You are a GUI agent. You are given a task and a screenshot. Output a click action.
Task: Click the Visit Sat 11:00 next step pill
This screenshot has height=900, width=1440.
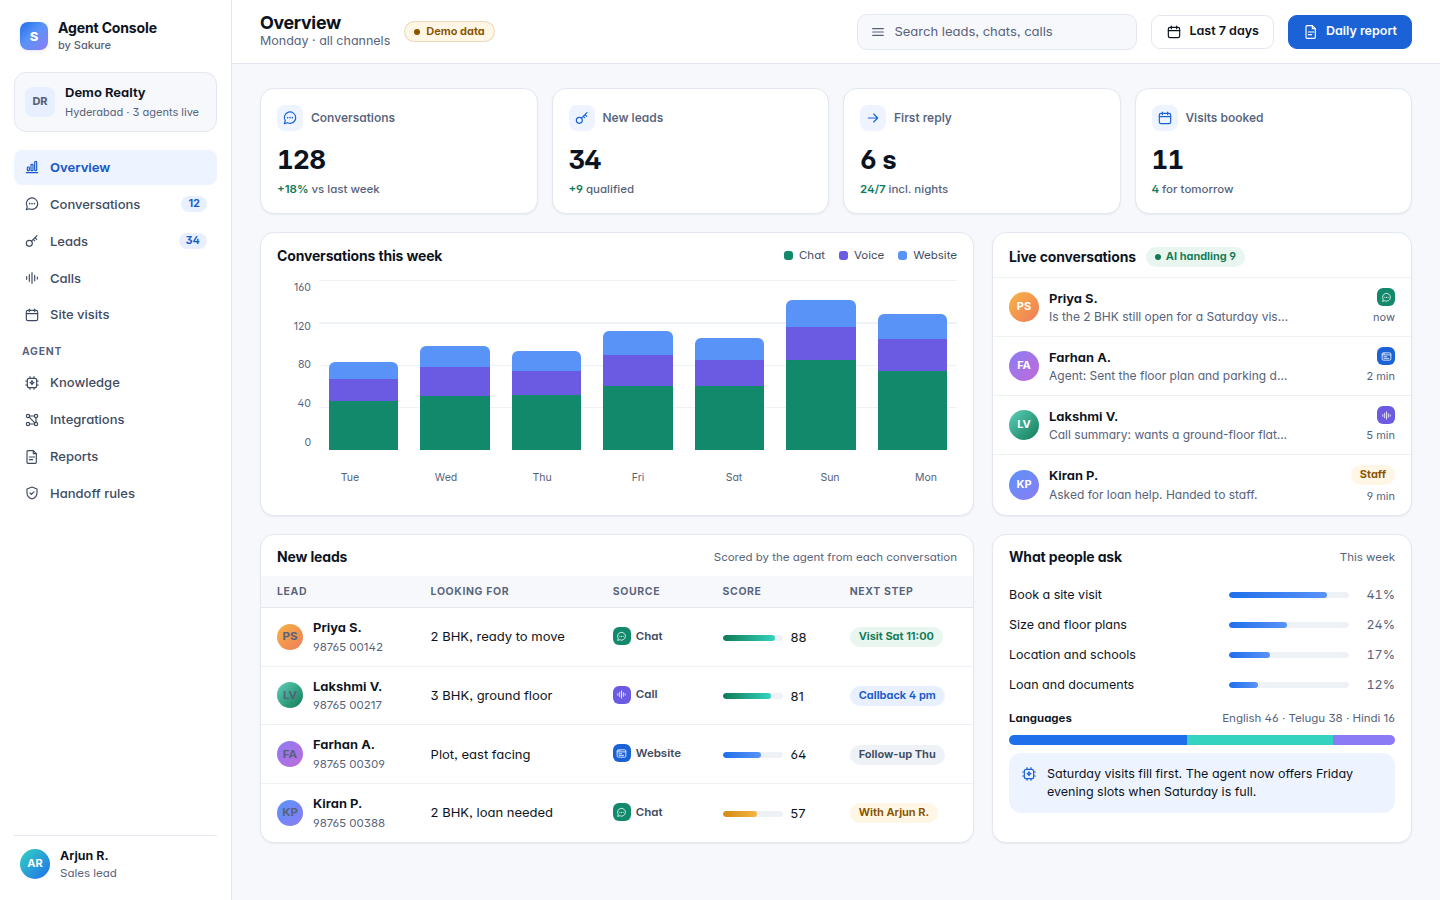coord(896,637)
